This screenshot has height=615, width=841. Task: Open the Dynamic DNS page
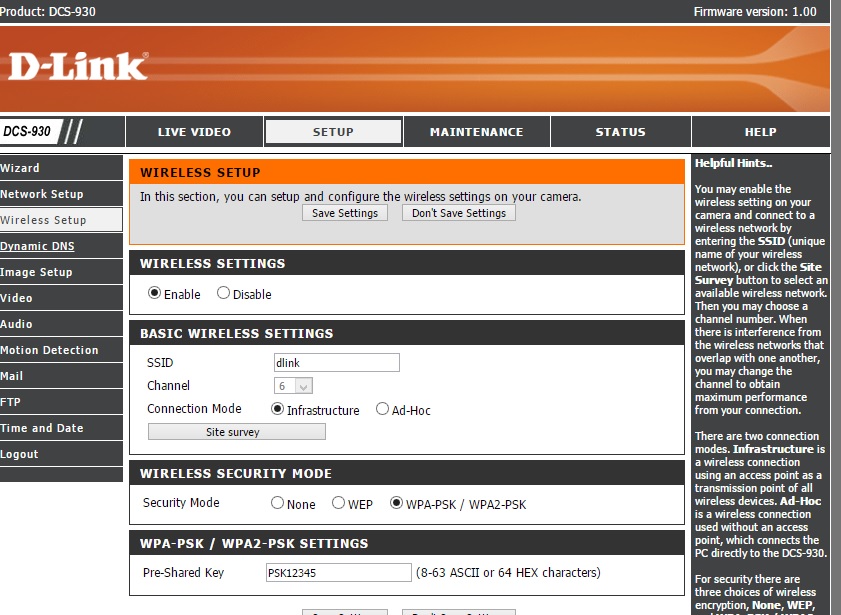coord(61,246)
